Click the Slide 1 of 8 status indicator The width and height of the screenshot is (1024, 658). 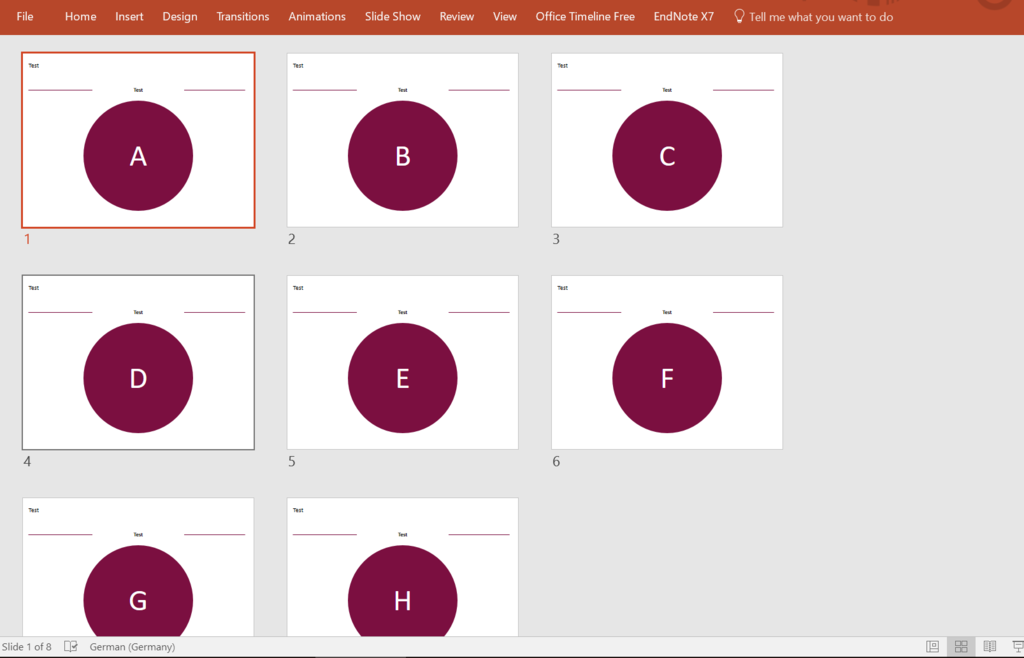pyautogui.click(x=27, y=647)
